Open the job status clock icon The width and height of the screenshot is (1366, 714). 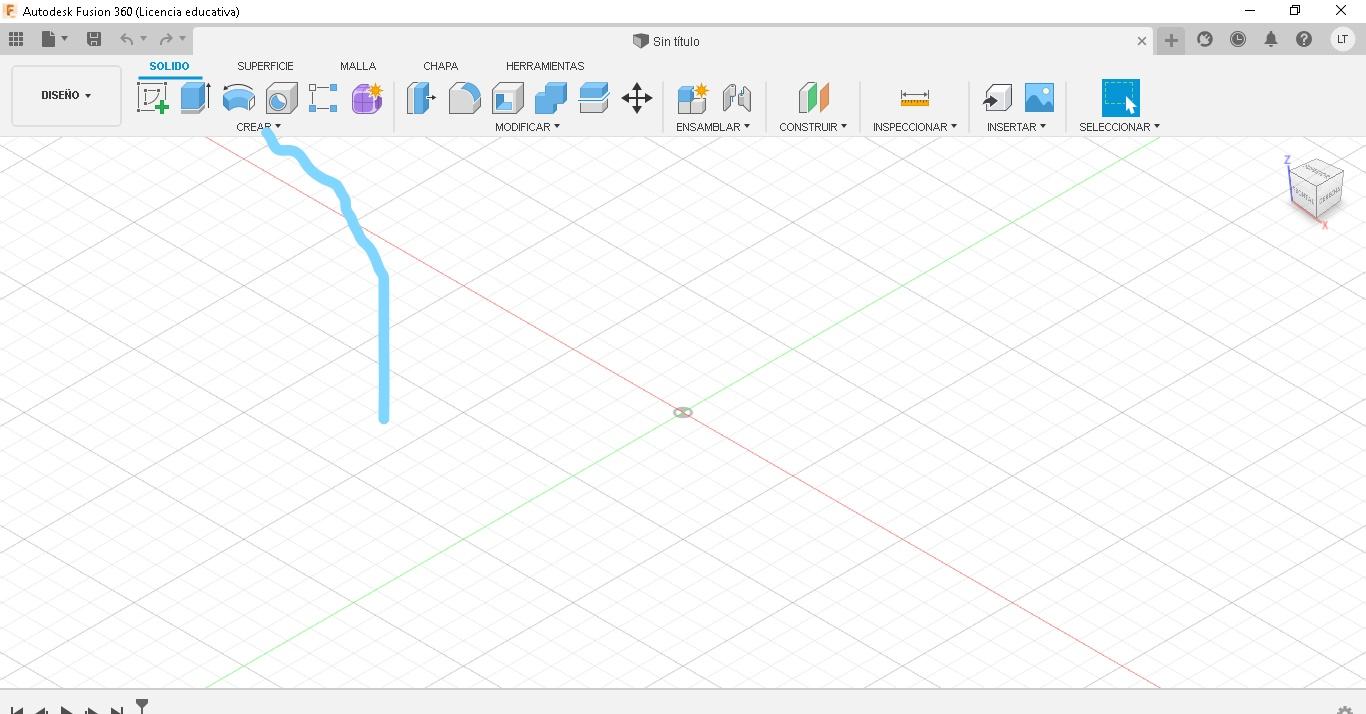(1238, 39)
